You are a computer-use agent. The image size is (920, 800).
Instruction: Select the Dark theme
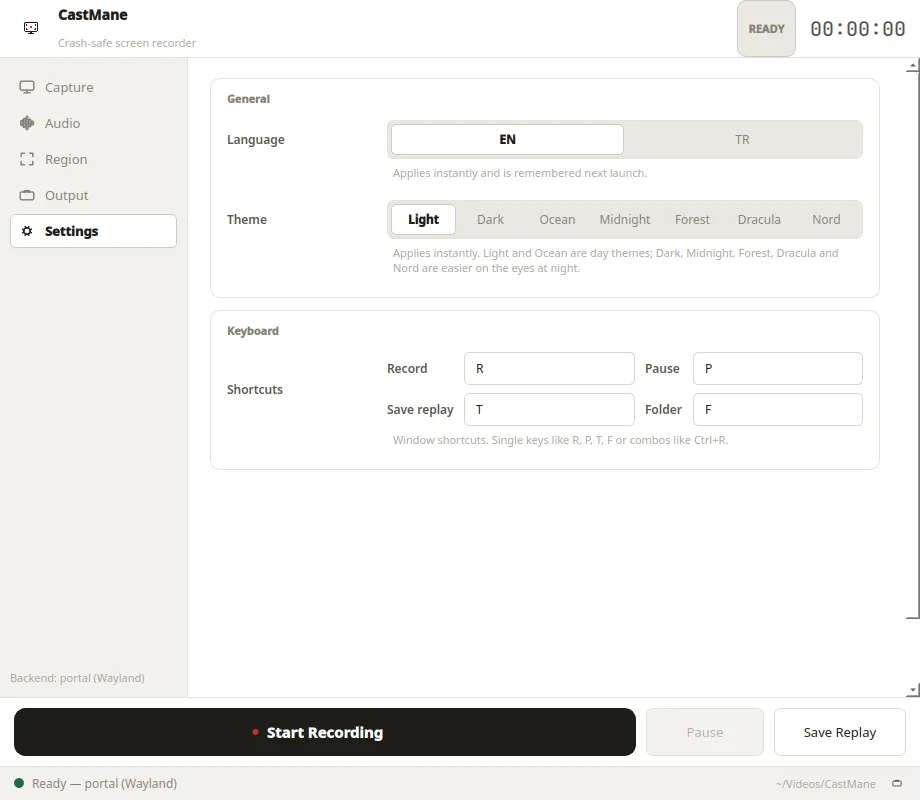click(x=490, y=220)
